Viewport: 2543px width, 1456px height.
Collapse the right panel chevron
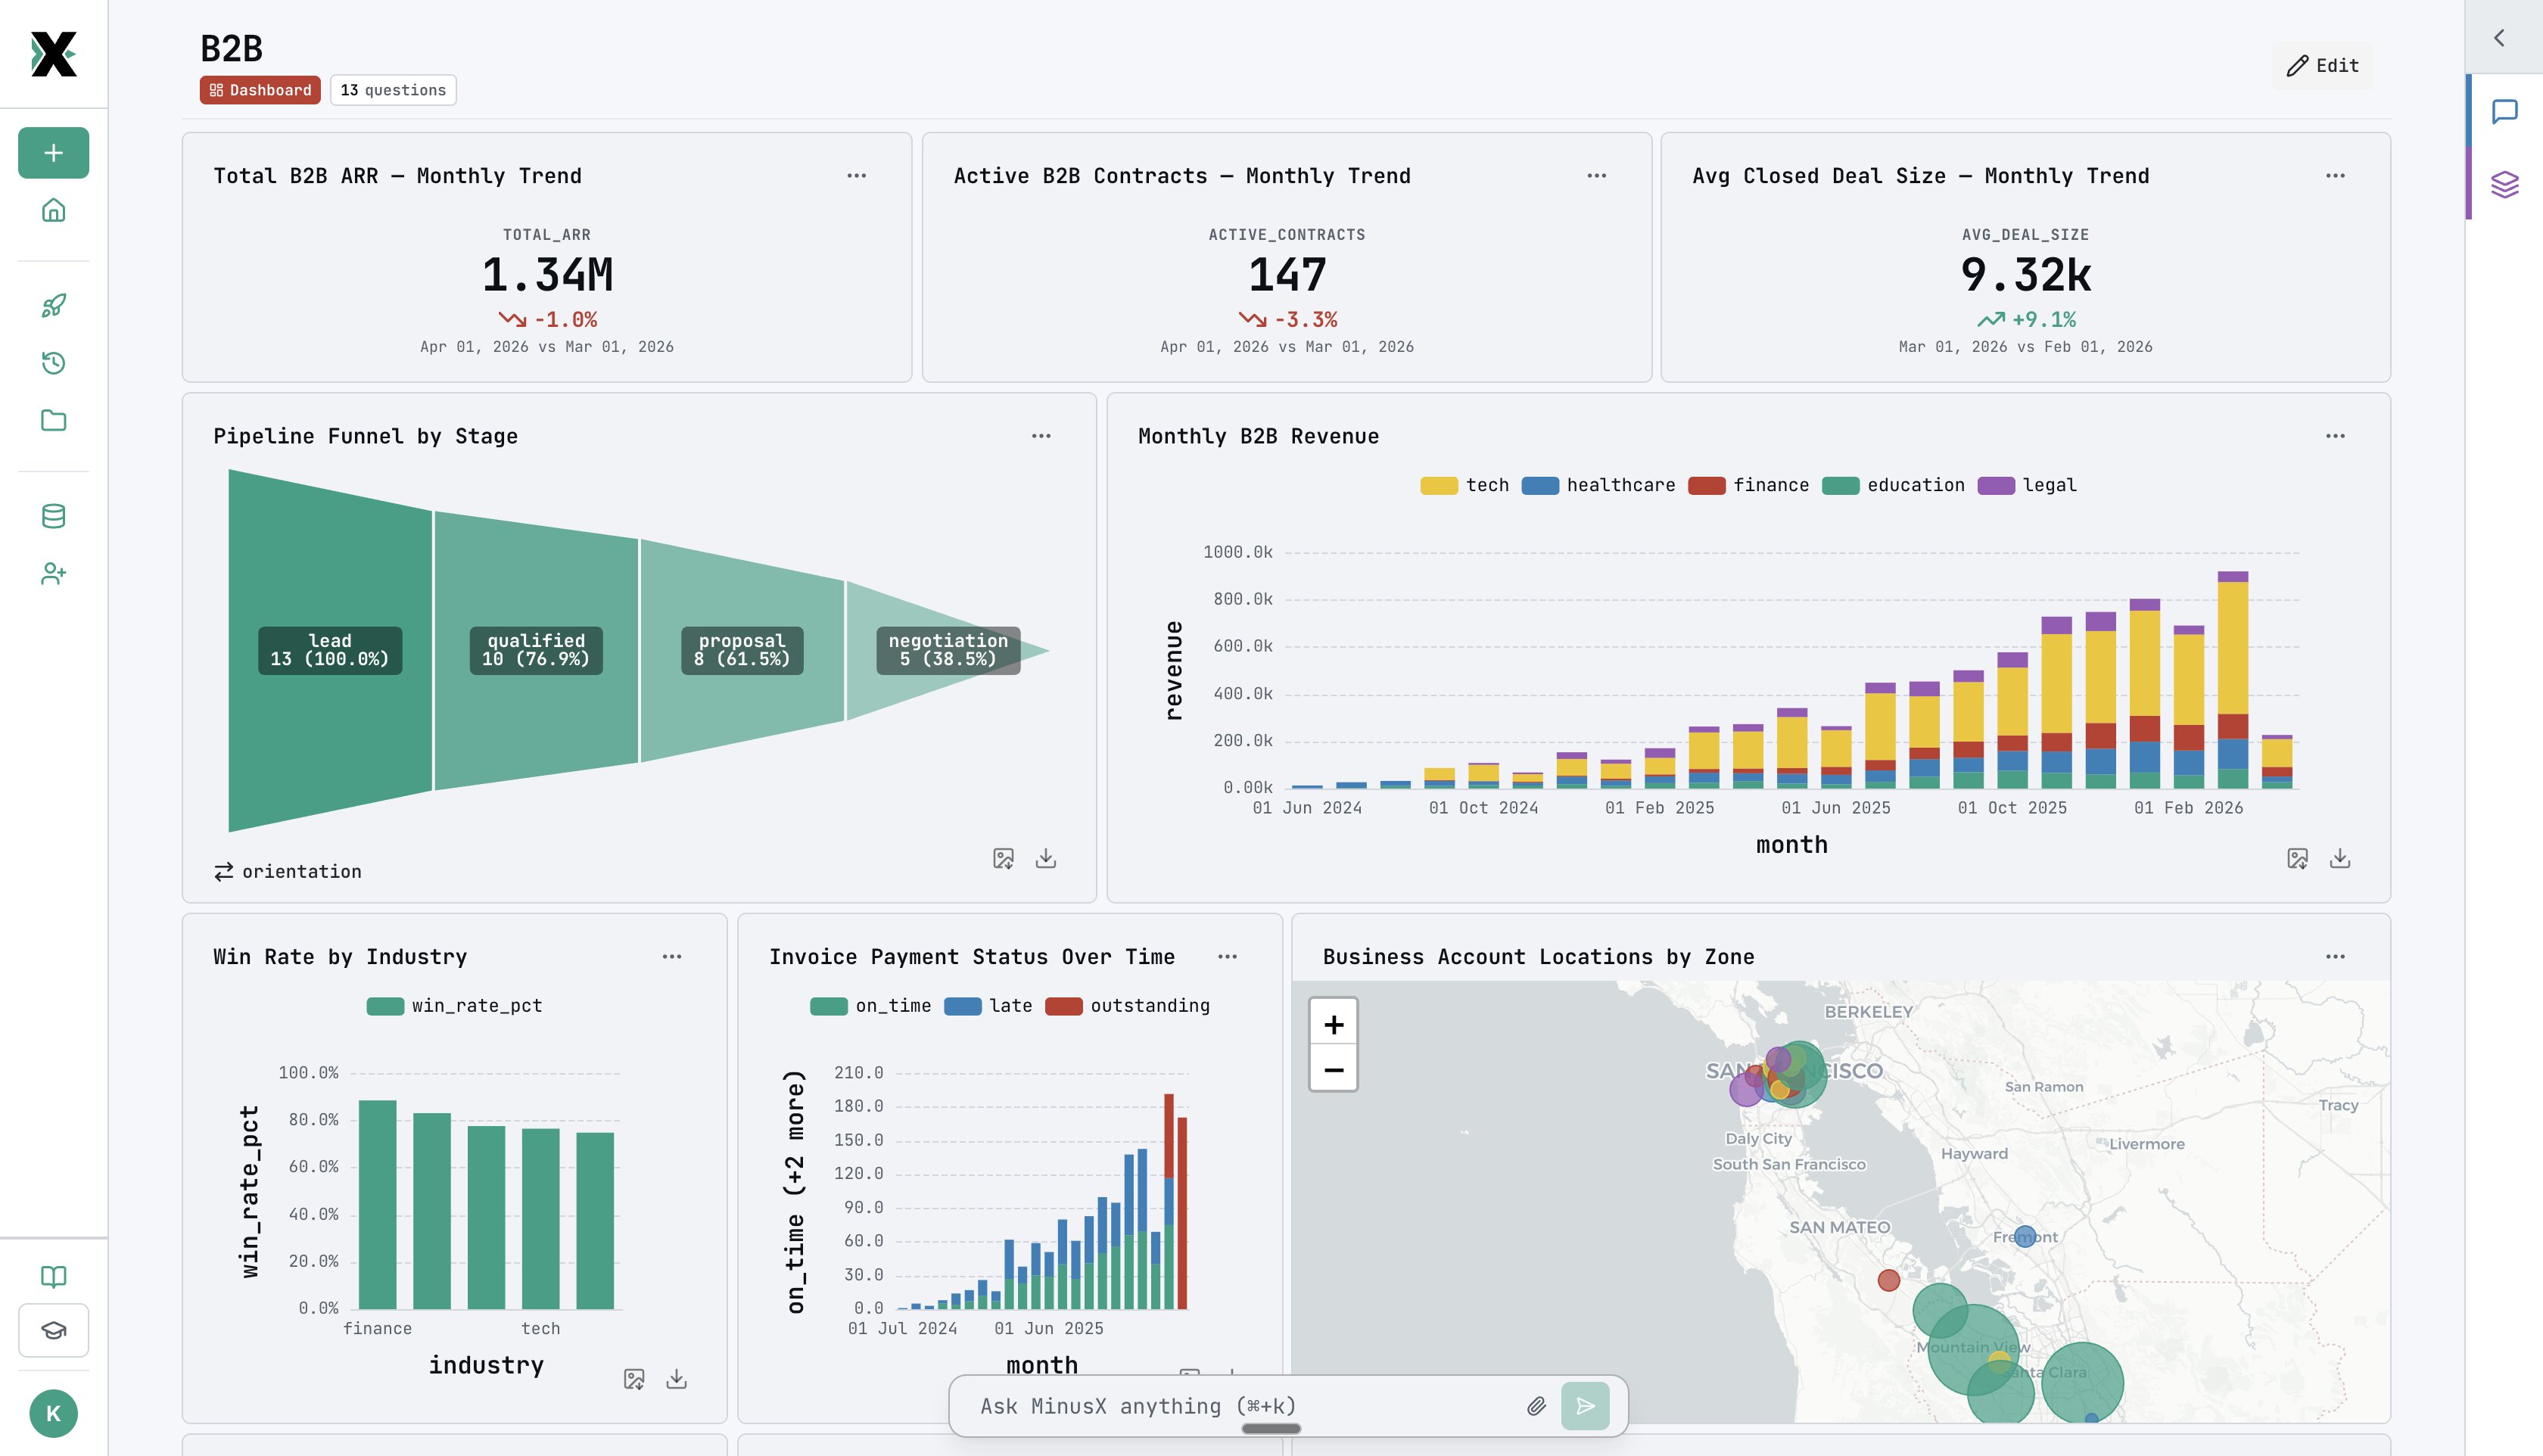coord(2499,38)
